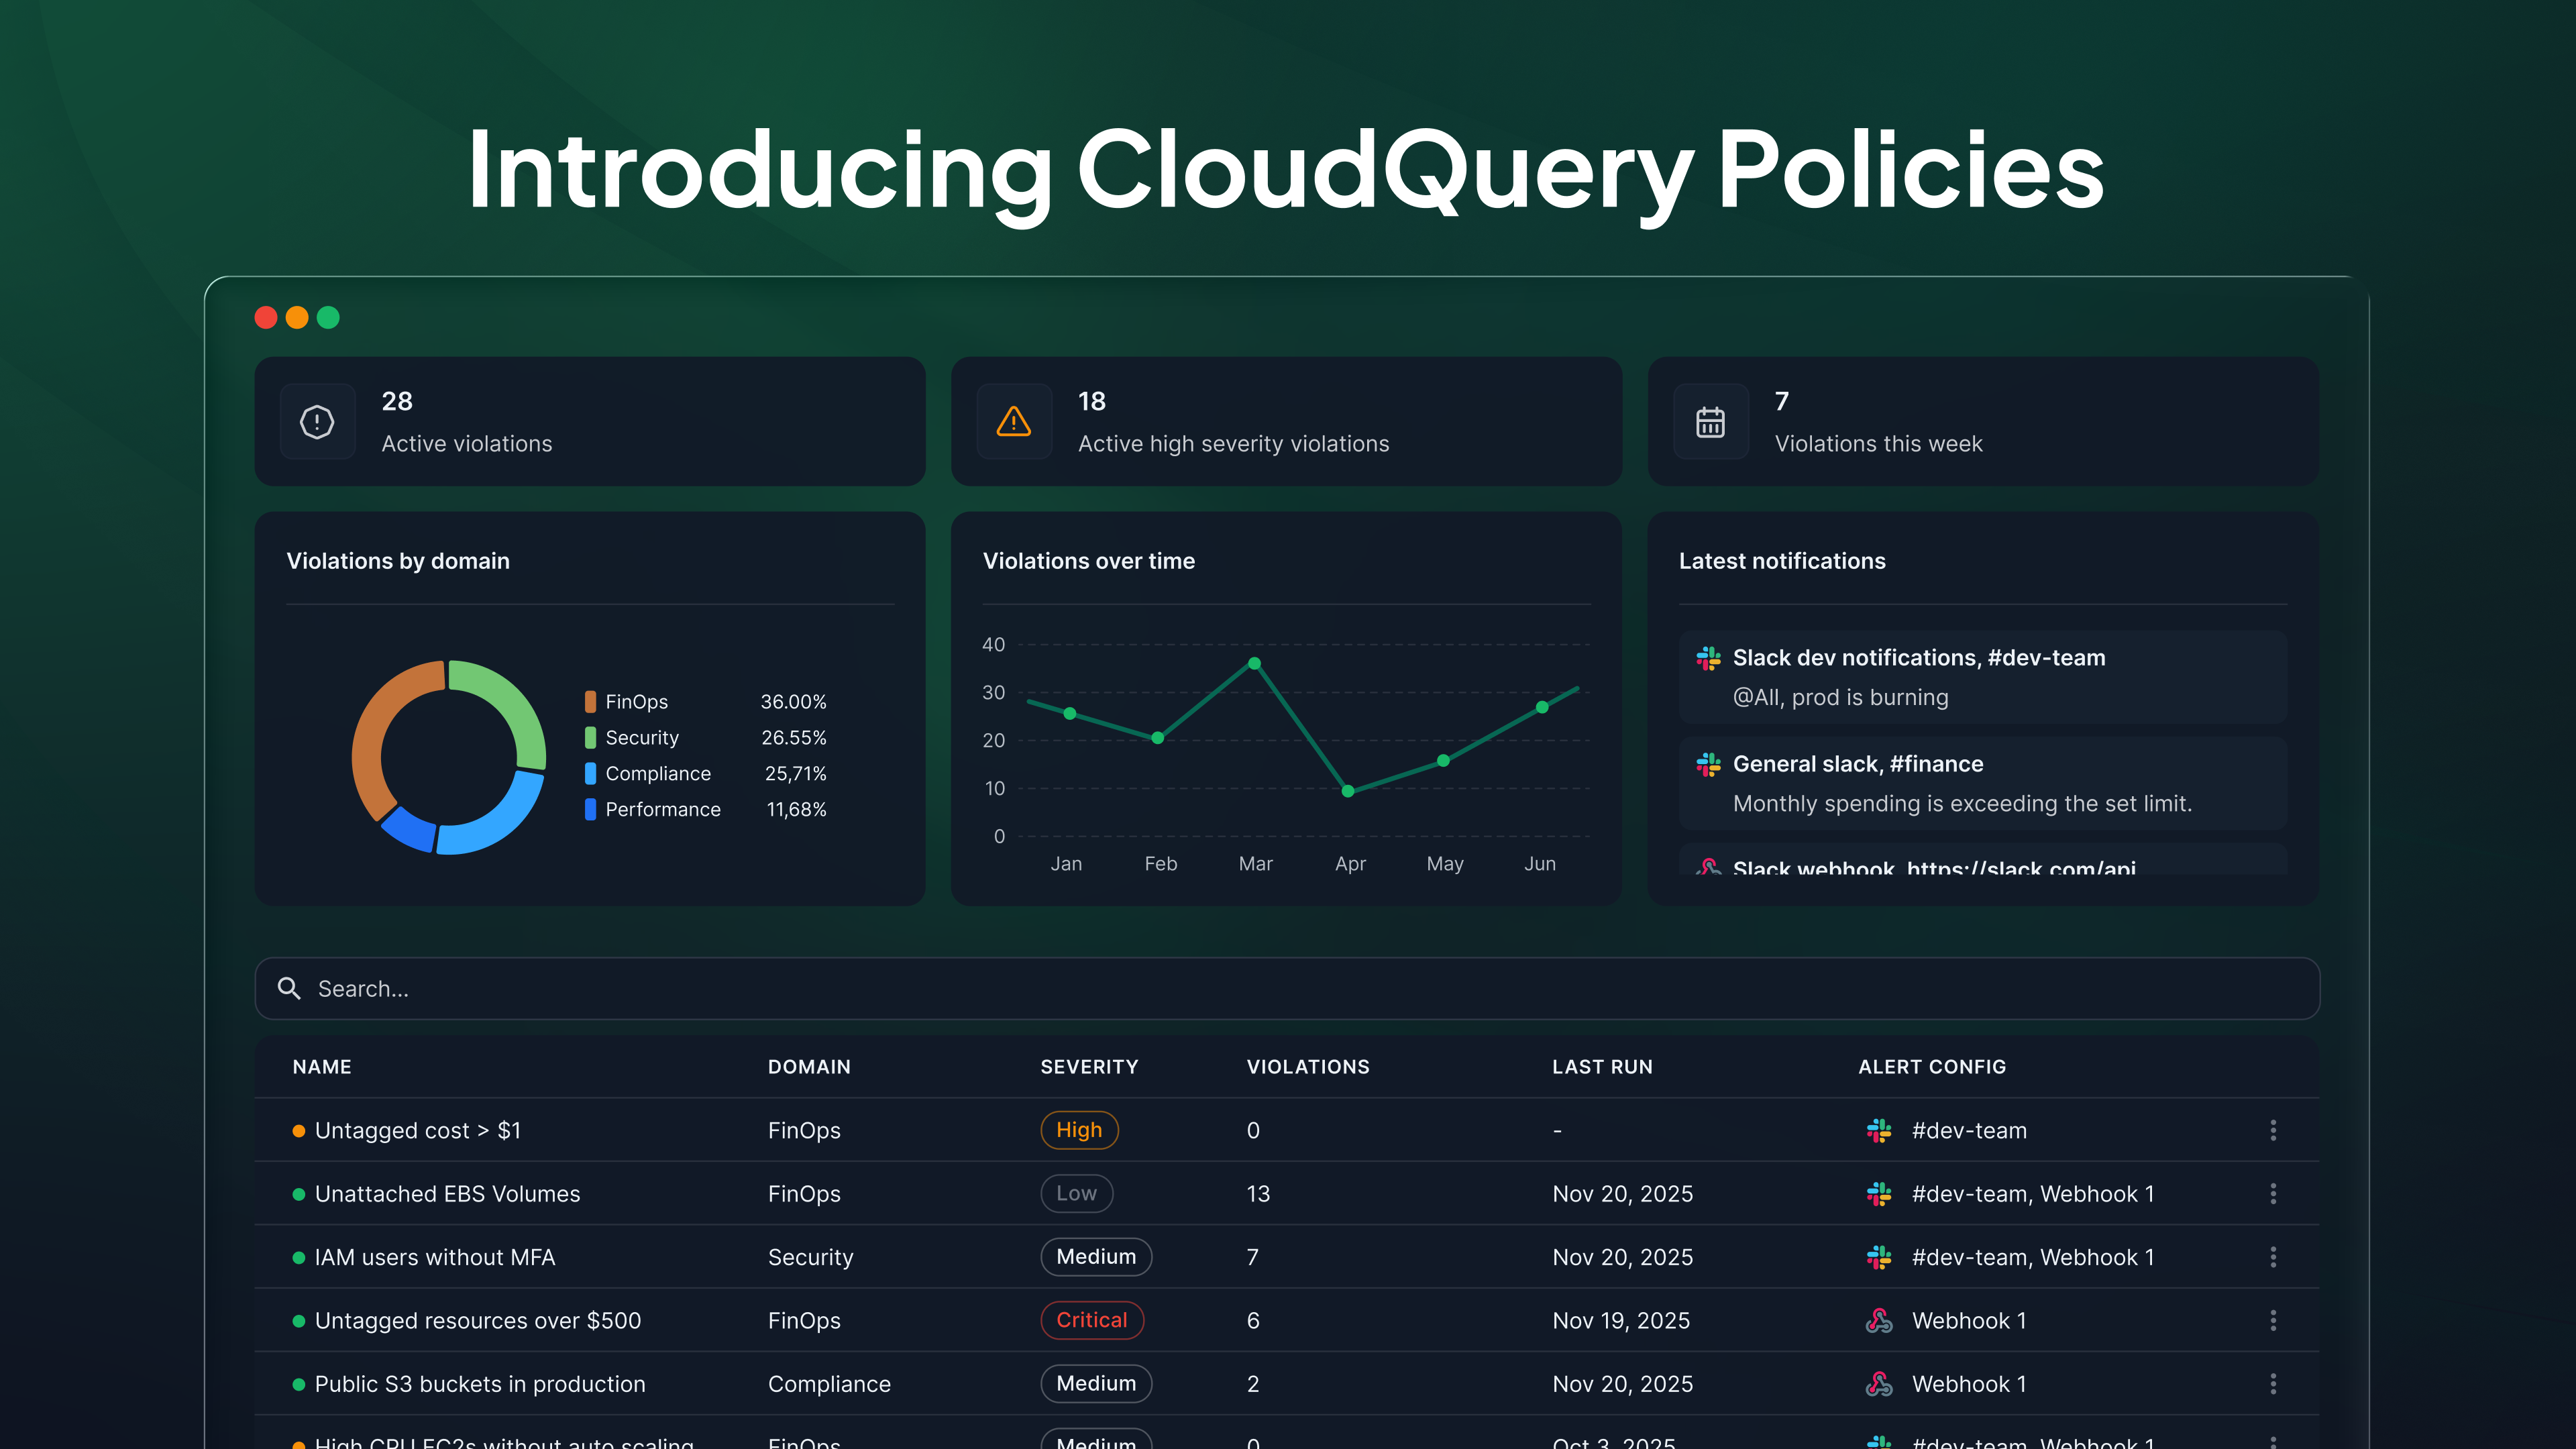Click the 18 Active high severity violations card
Image resolution: width=2576 pixels, height=1449 pixels.
coord(1286,421)
